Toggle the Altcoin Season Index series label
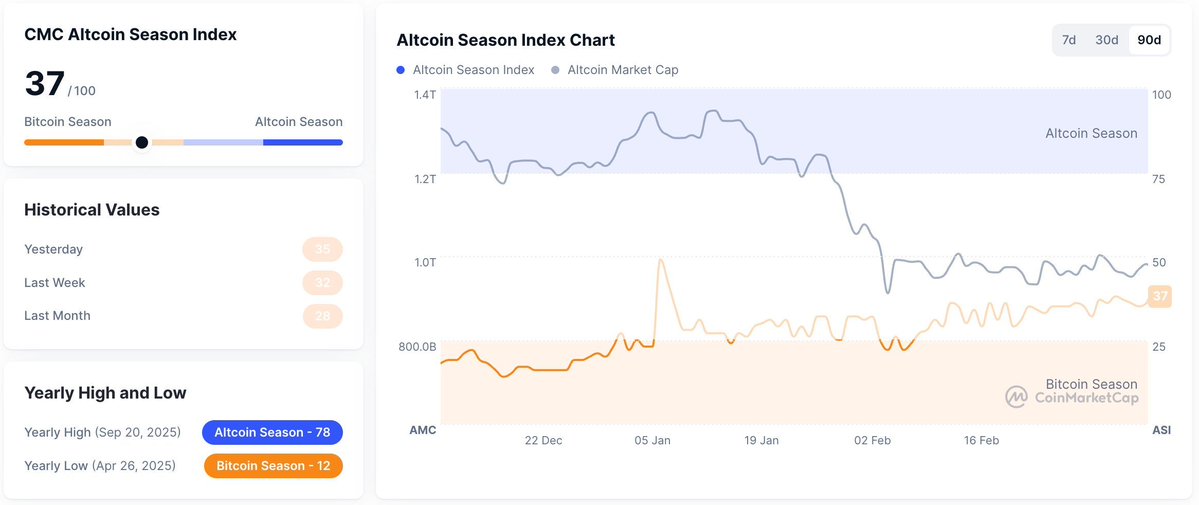Viewport: 1199px width, 505px height. [473, 70]
